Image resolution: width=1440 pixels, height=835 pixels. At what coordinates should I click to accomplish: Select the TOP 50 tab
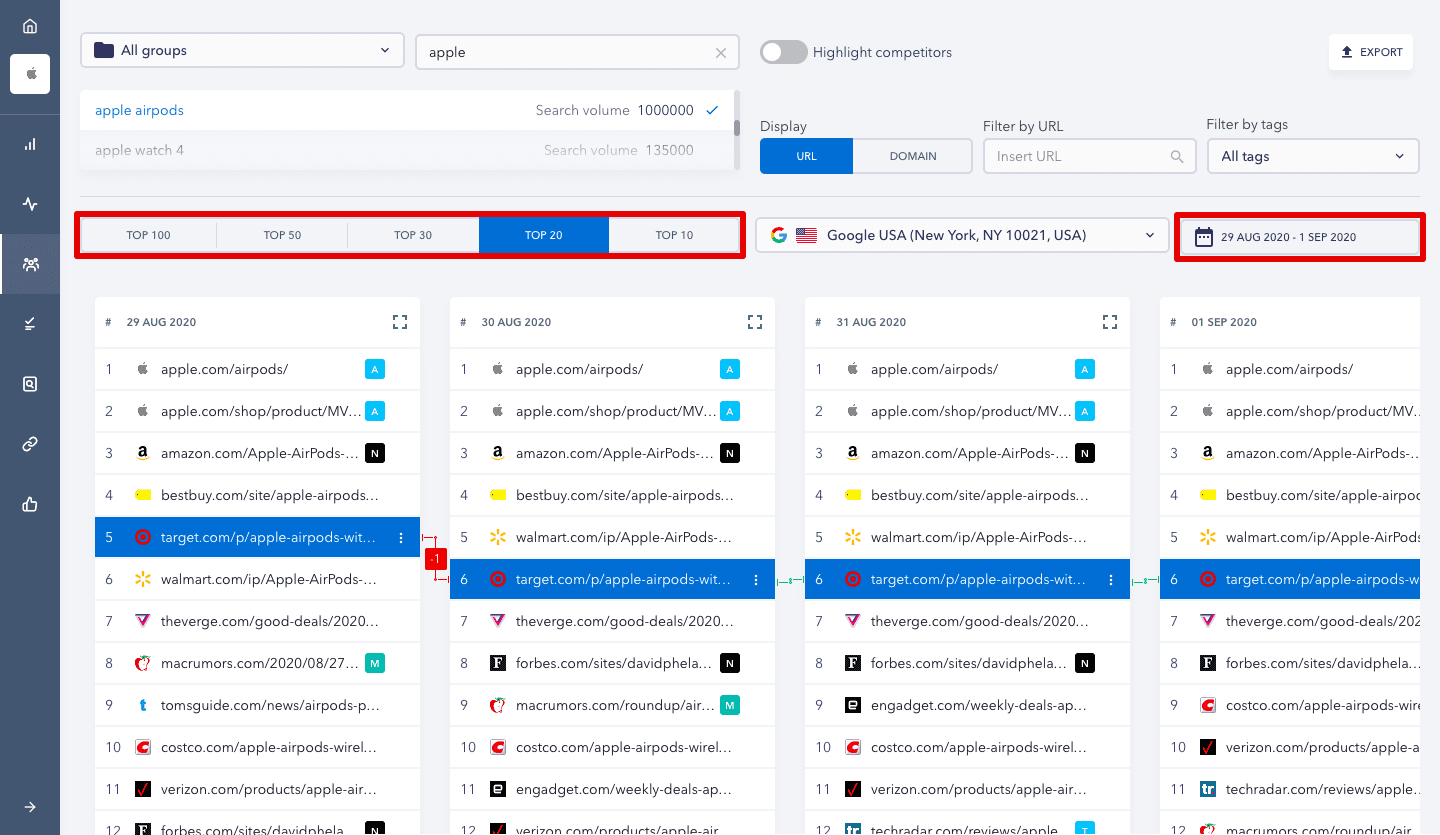[x=282, y=235]
